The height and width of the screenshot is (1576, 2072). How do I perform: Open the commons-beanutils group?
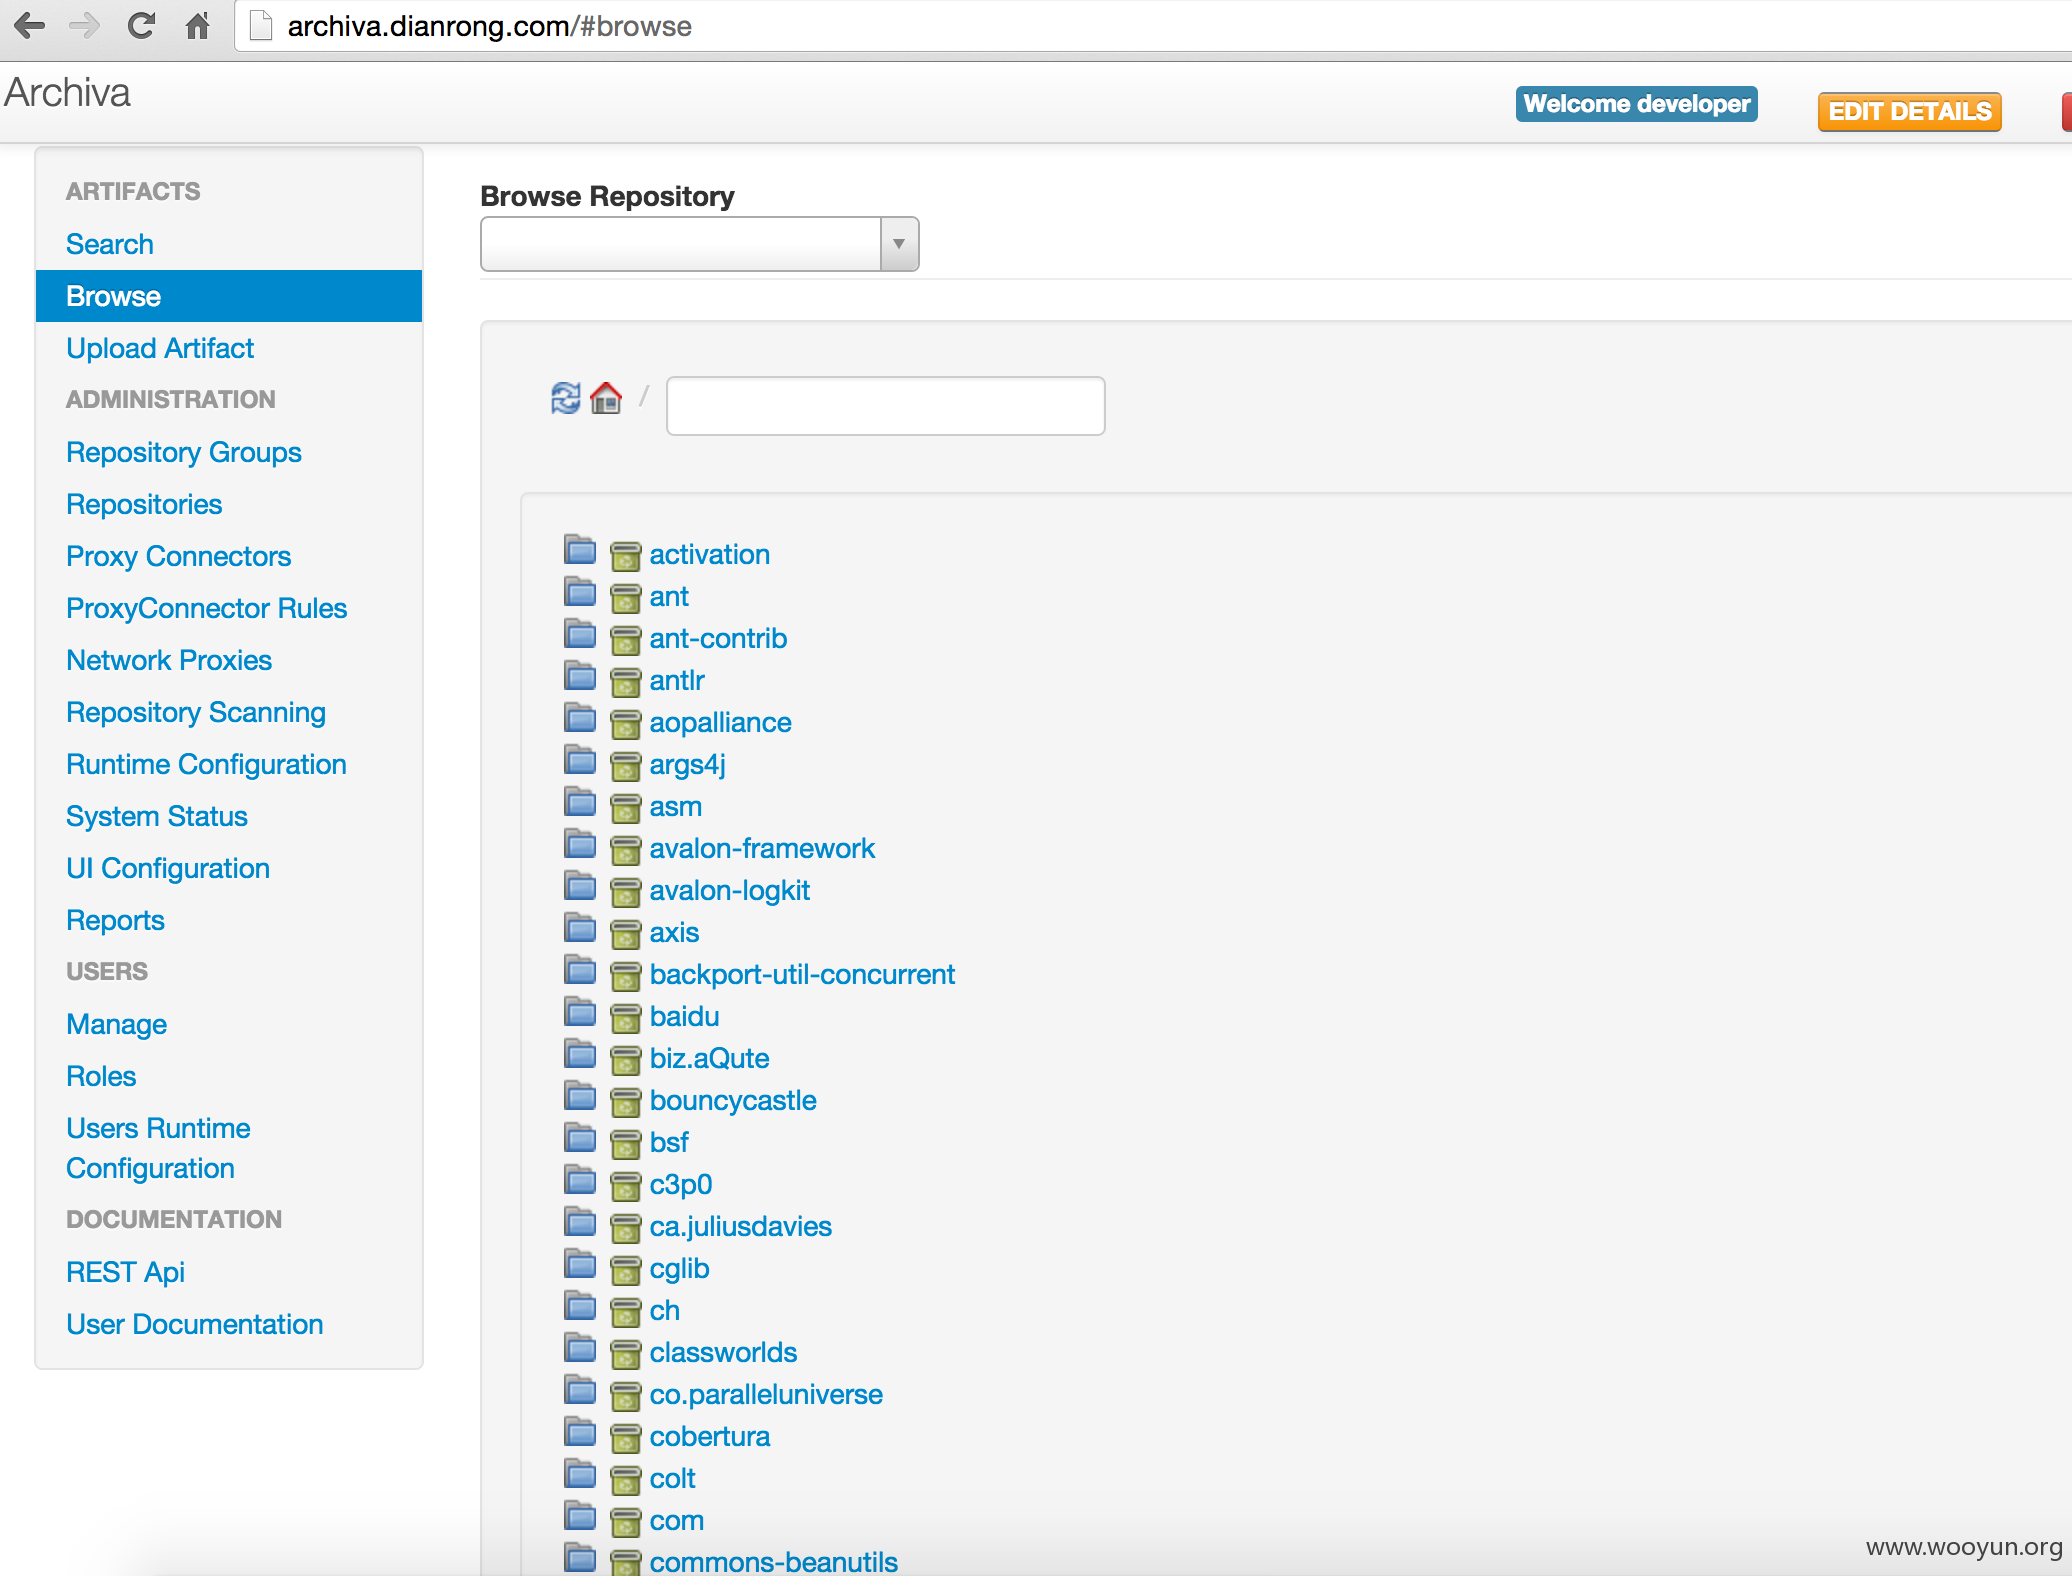click(x=774, y=1561)
